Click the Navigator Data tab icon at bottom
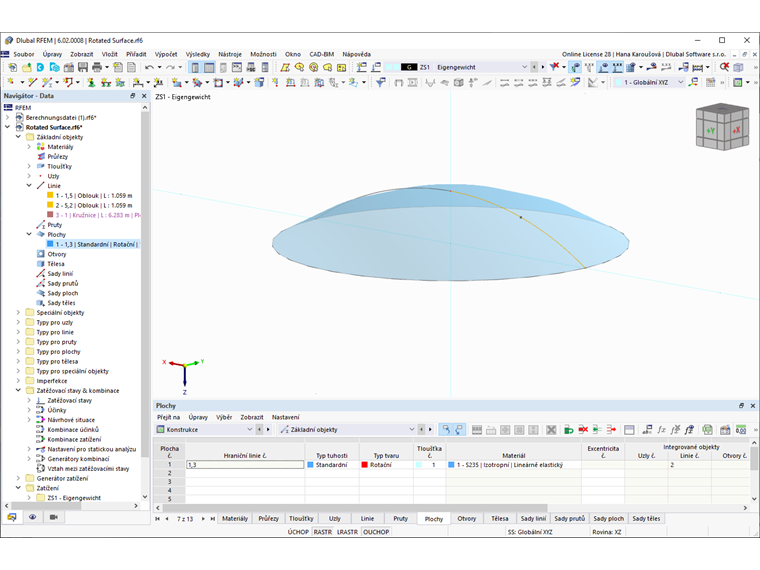760x570 pixels. pyautogui.click(x=12, y=517)
